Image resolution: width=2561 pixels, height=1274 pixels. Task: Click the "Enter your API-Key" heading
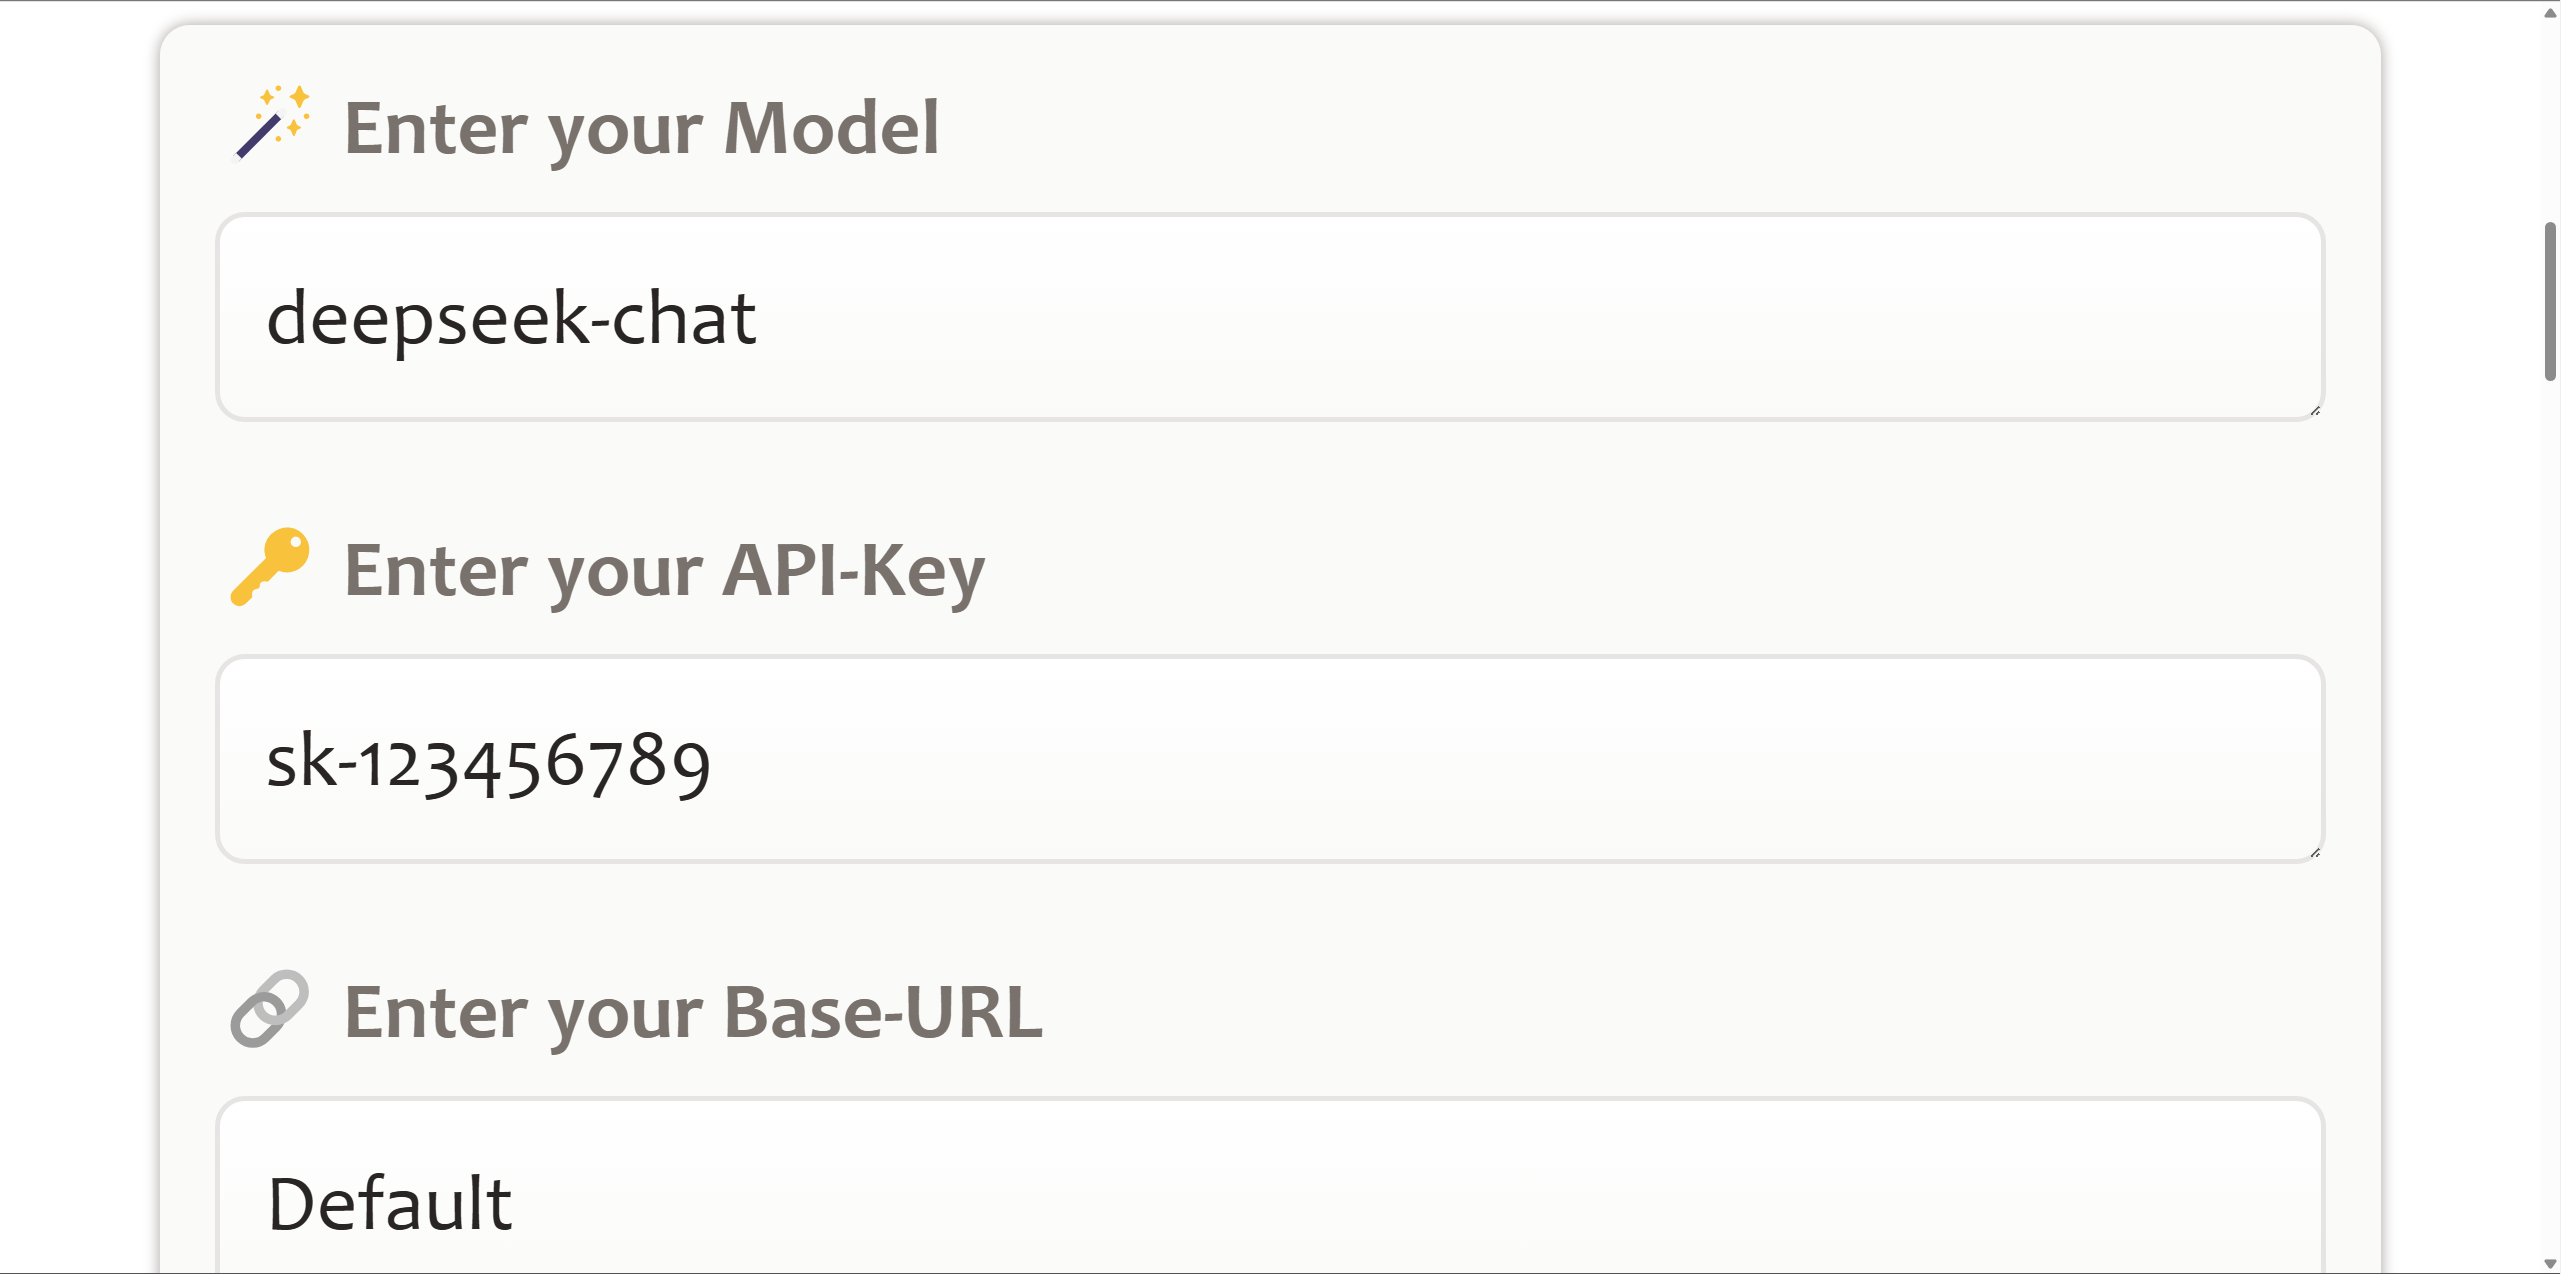(665, 571)
